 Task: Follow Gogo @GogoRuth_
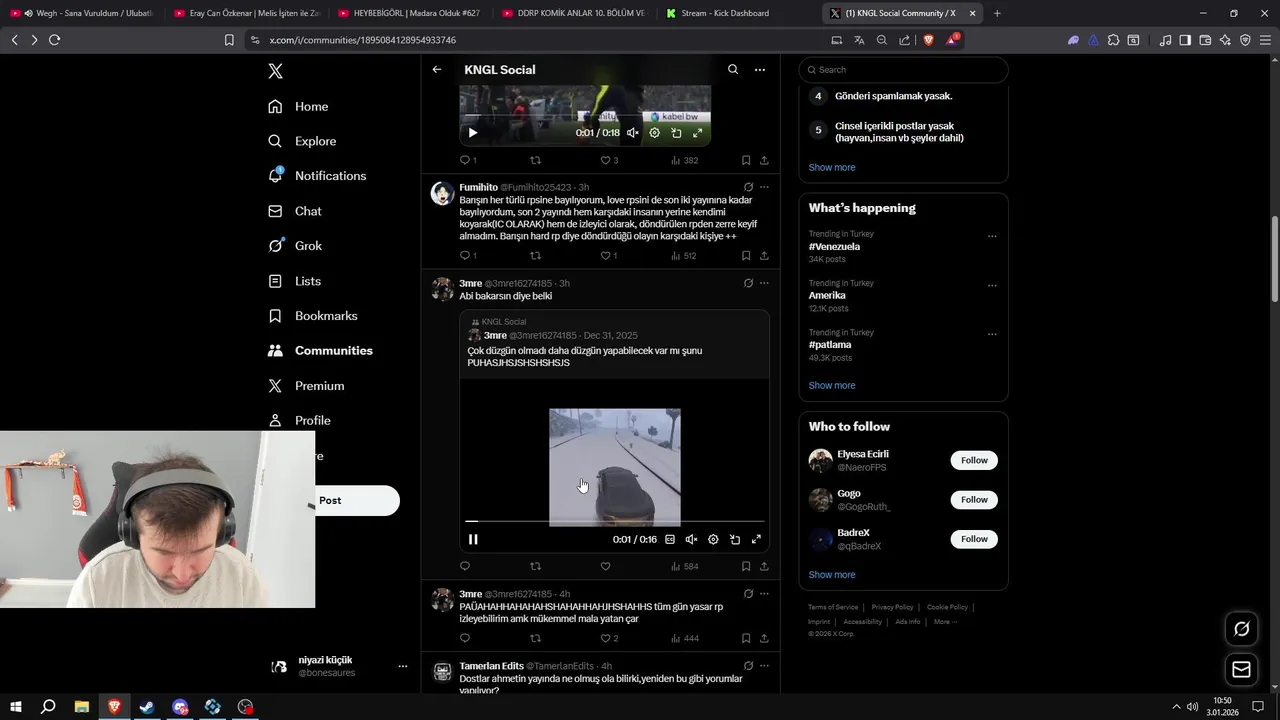pyautogui.click(x=974, y=500)
